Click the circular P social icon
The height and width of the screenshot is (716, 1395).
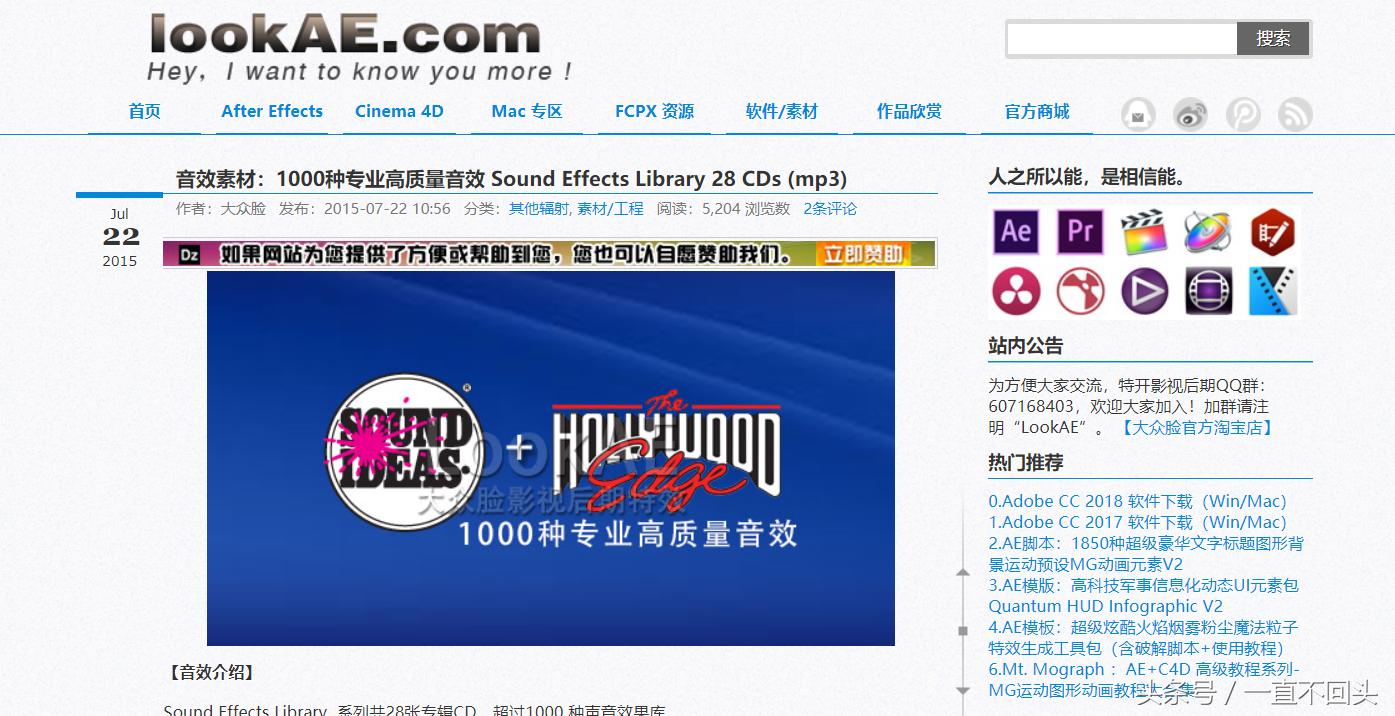(1243, 115)
